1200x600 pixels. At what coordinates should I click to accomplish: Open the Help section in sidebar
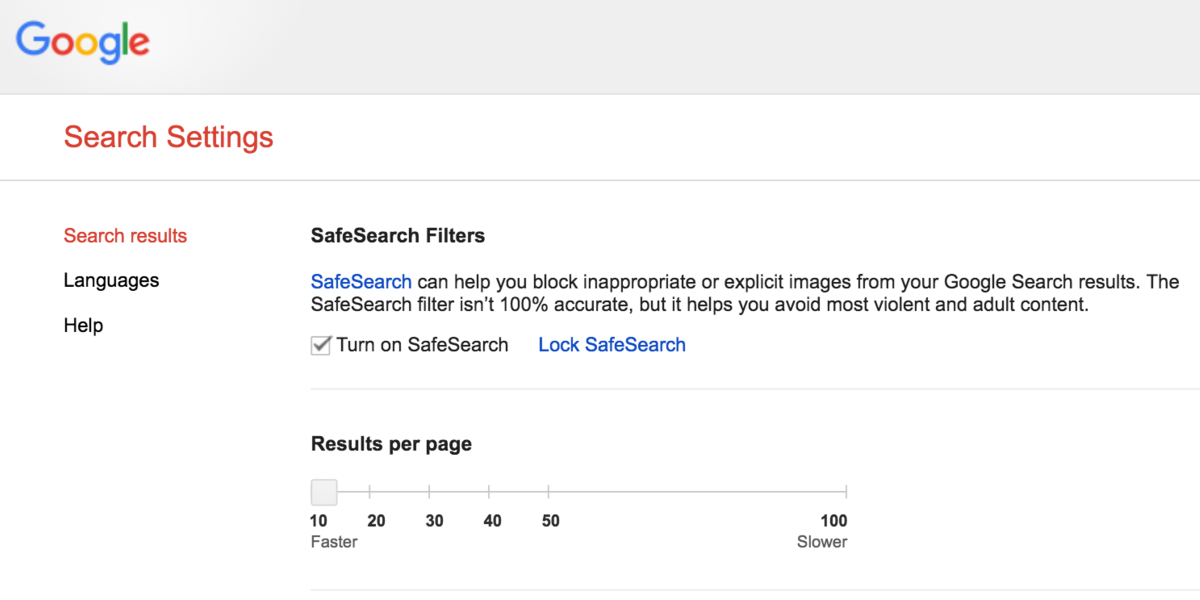coord(83,326)
